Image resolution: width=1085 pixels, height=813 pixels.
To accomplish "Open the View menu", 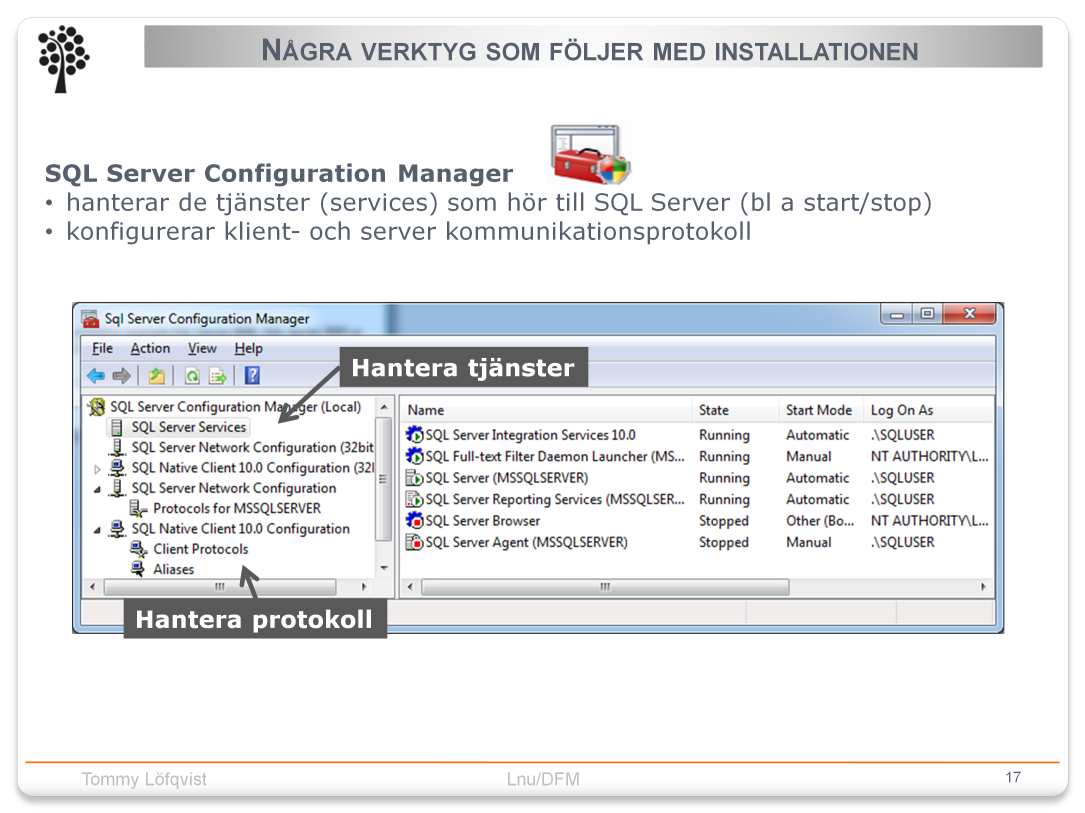I will [202, 349].
